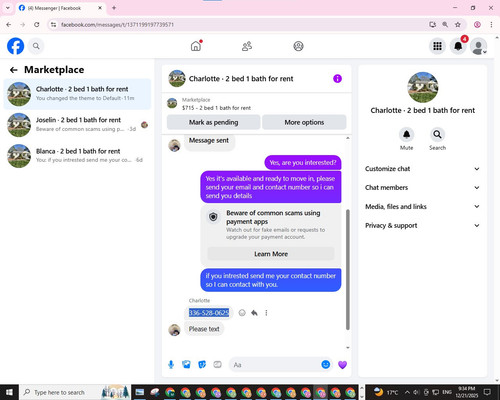Click the shield icon in scam warning

(213, 217)
